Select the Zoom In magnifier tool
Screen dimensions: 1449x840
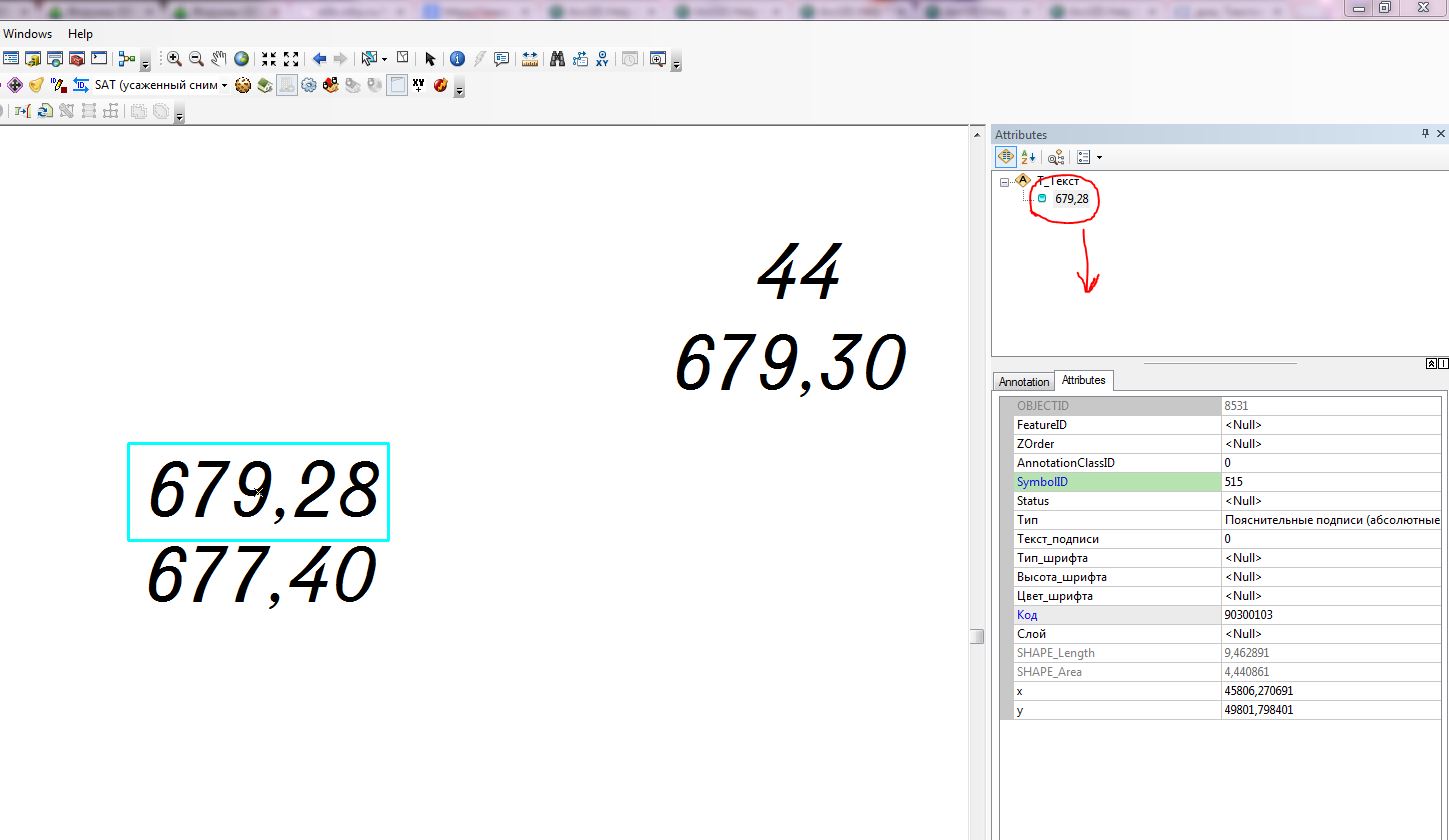[x=174, y=59]
